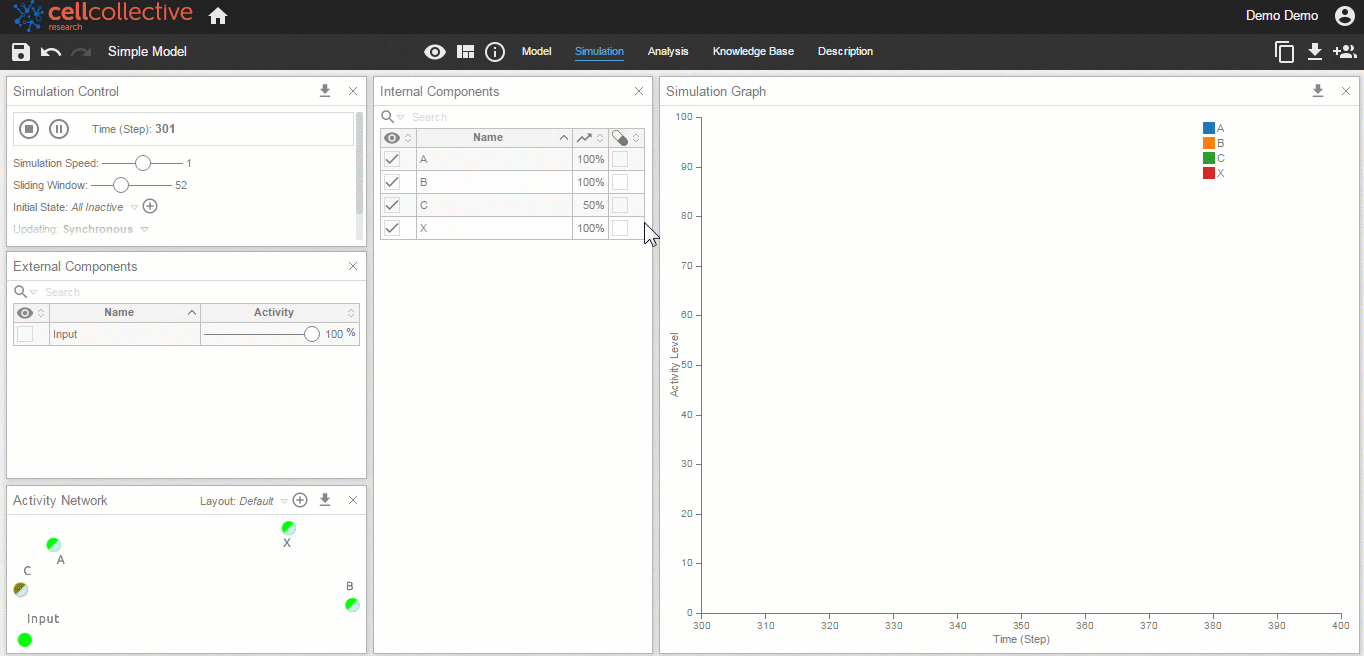Open the share with people icon
The width and height of the screenshot is (1364, 656).
[1345, 52]
